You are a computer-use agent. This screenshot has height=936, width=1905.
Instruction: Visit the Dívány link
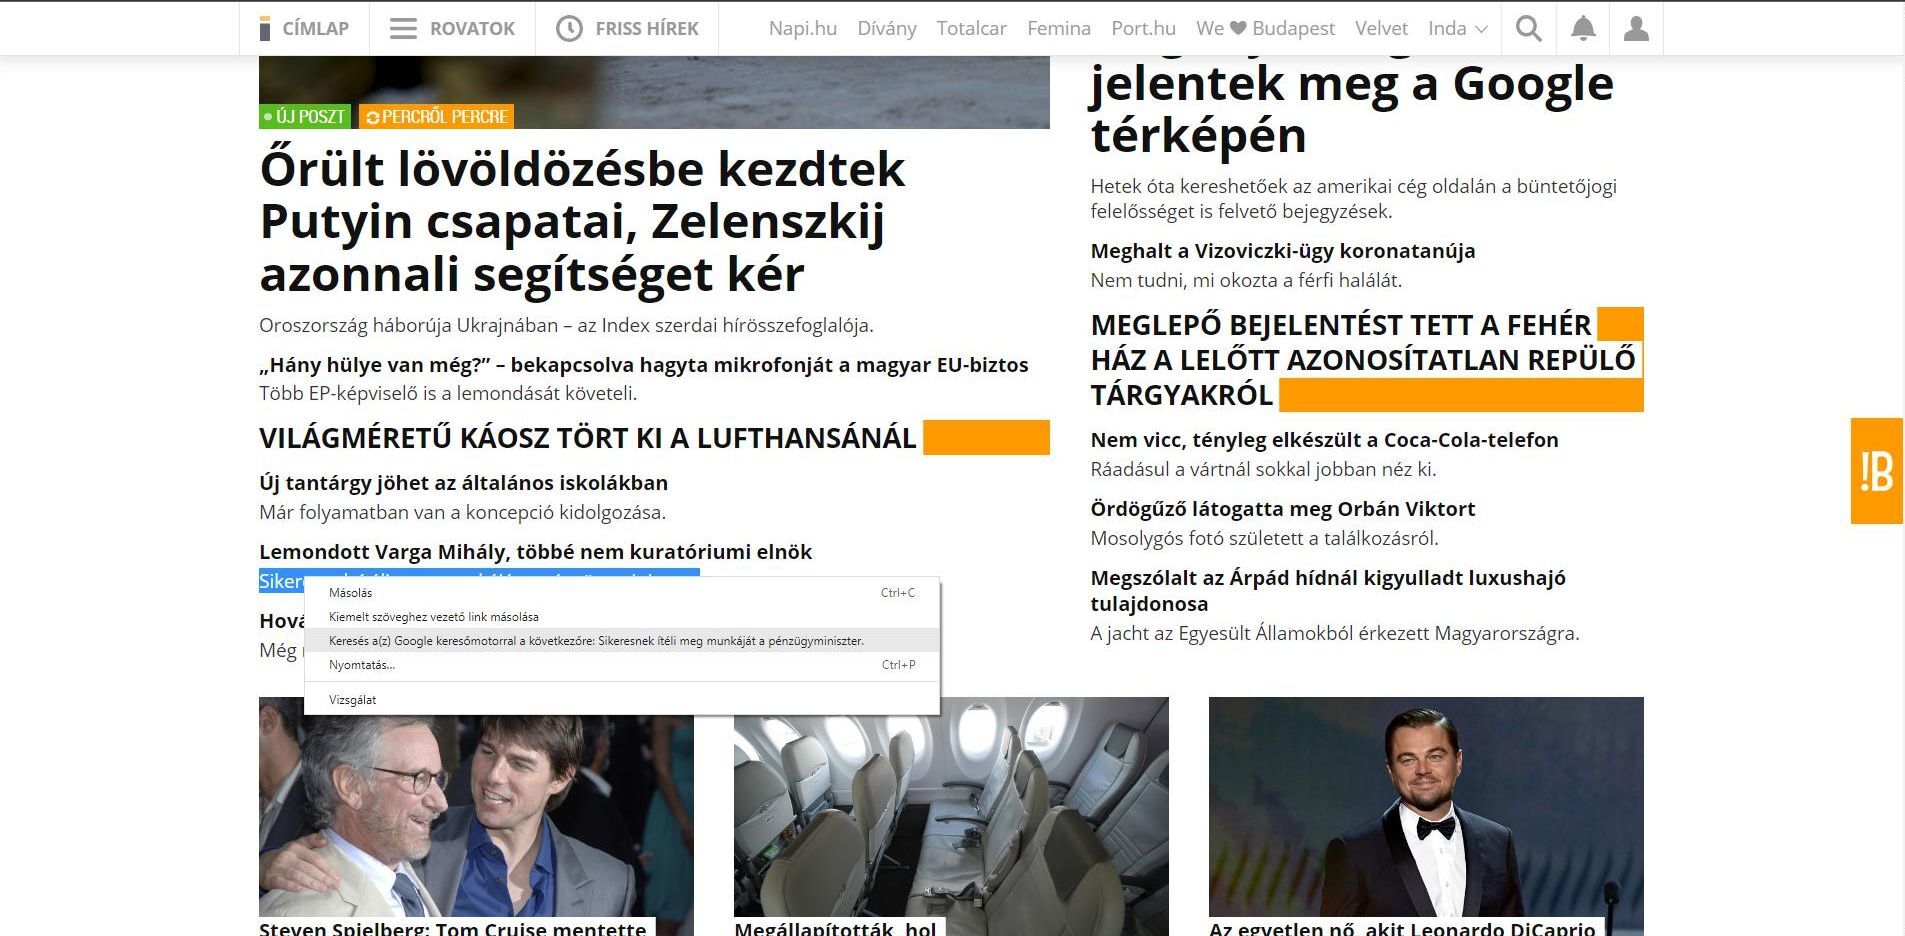coord(887,29)
